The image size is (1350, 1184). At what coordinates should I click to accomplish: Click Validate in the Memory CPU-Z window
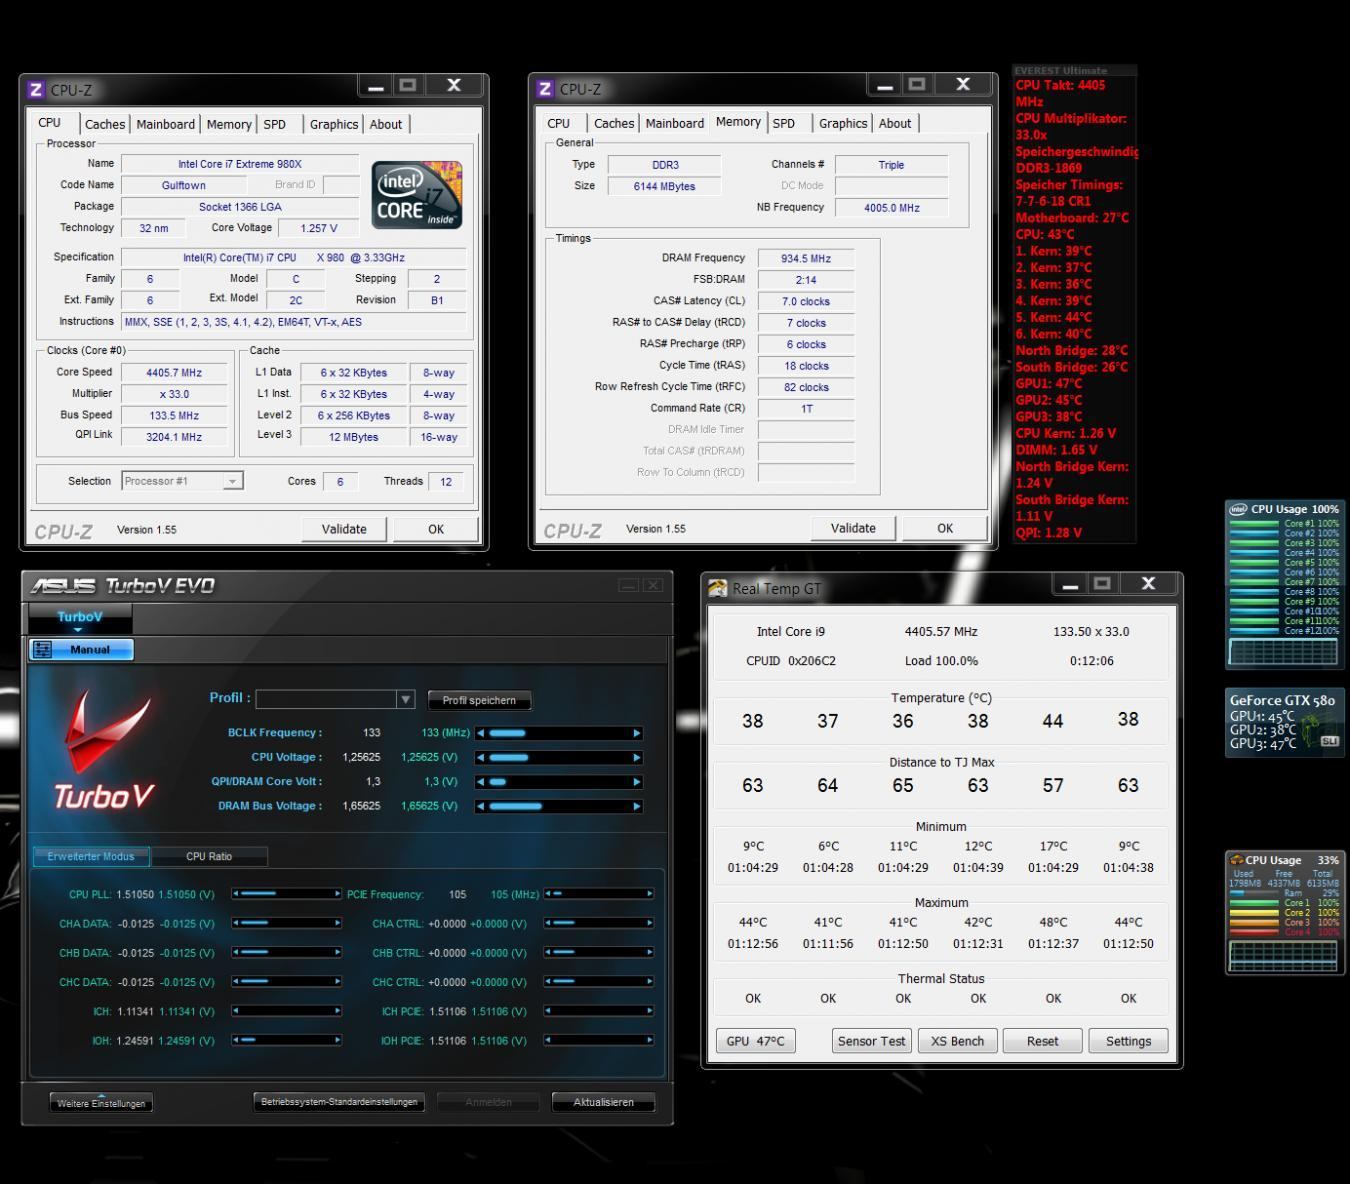pos(853,528)
